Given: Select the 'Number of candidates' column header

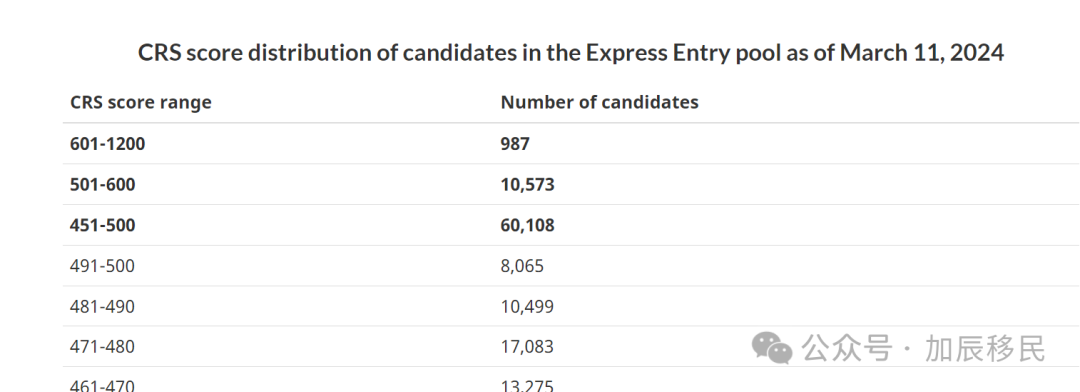Looking at the screenshot, I should 599,103.
